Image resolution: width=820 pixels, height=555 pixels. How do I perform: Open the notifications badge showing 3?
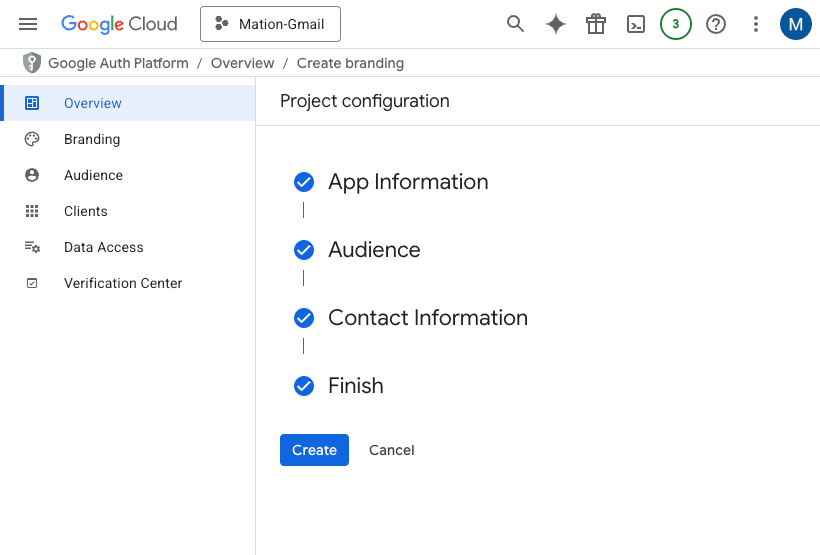point(676,24)
